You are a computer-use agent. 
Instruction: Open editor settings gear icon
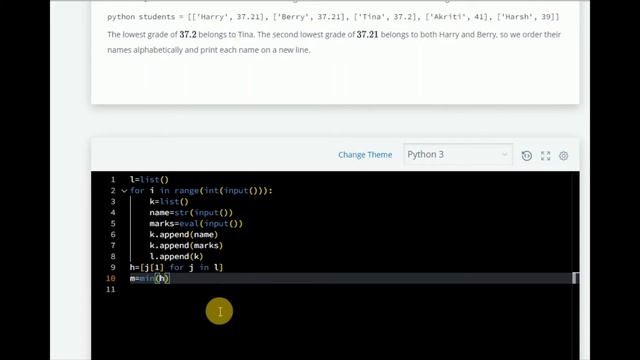pos(564,156)
